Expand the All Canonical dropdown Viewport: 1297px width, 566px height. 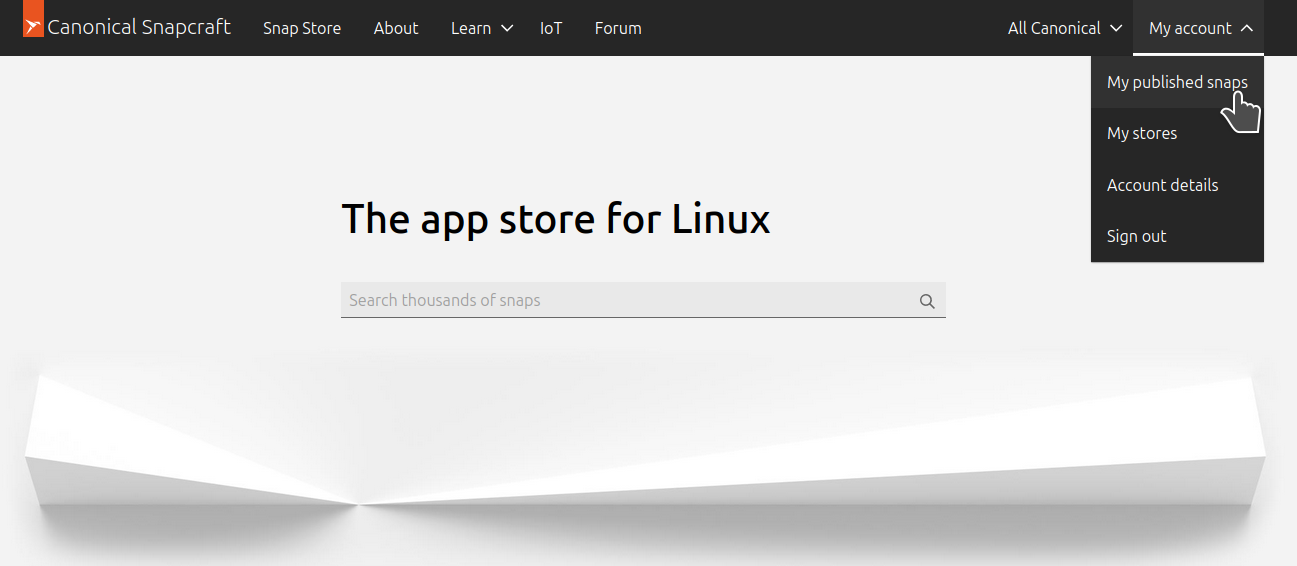1064,28
